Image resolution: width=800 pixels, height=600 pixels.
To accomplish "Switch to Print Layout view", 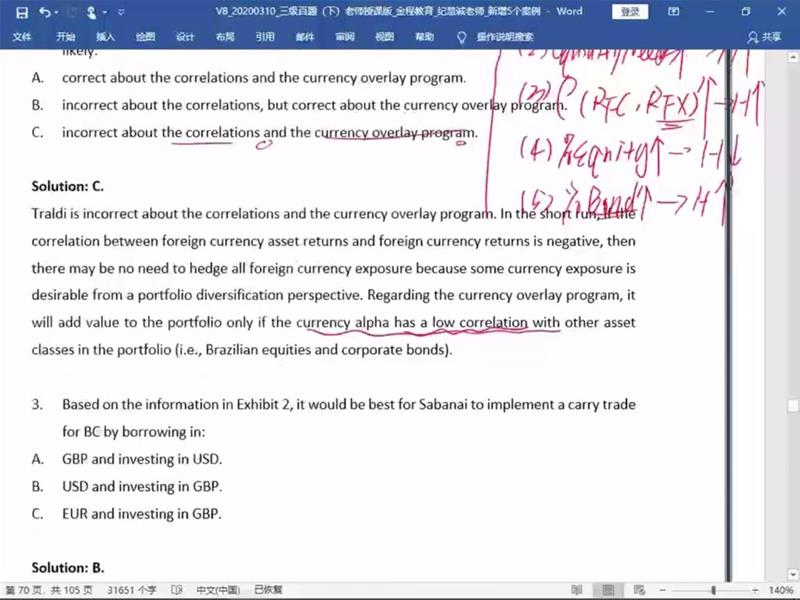I will coord(605,590).
